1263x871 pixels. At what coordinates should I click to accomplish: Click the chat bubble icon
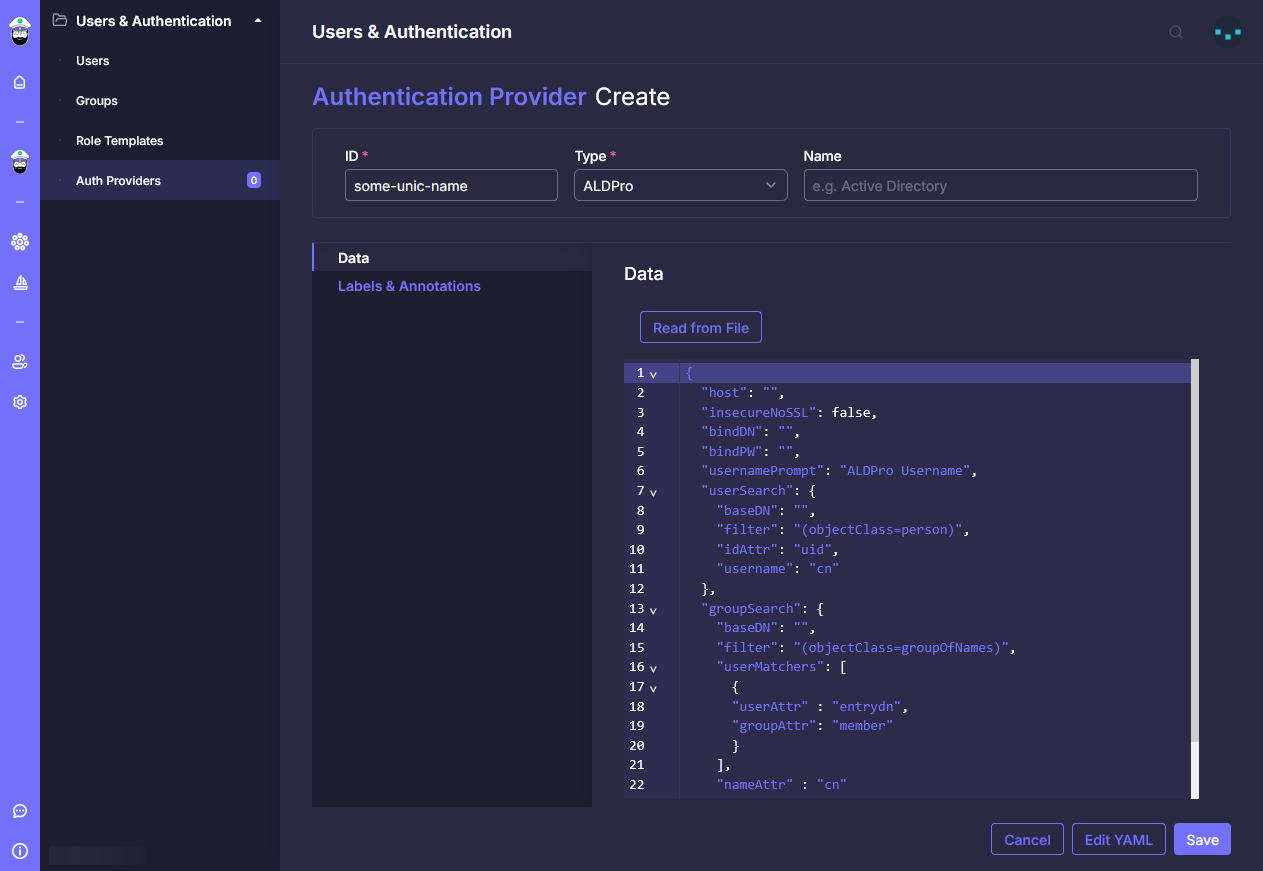20,811
